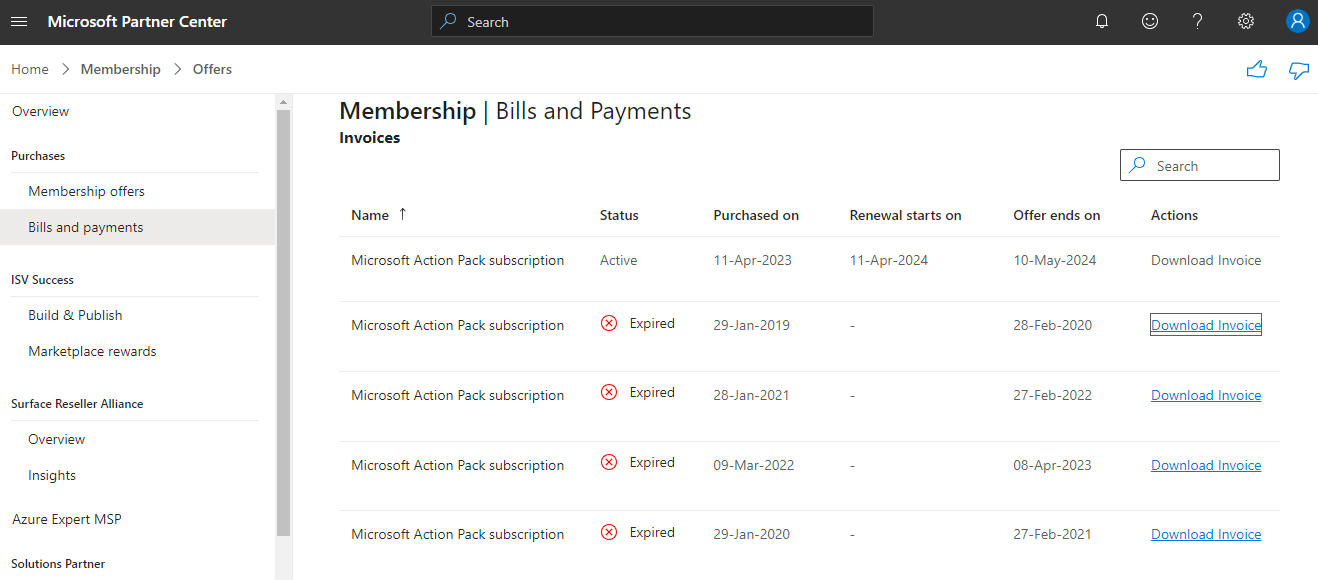Image resolution: width=1318 pixels, height=580 pixels.
Task: Click Solutions Partner heading in sidebar
Action: [58, 564]
